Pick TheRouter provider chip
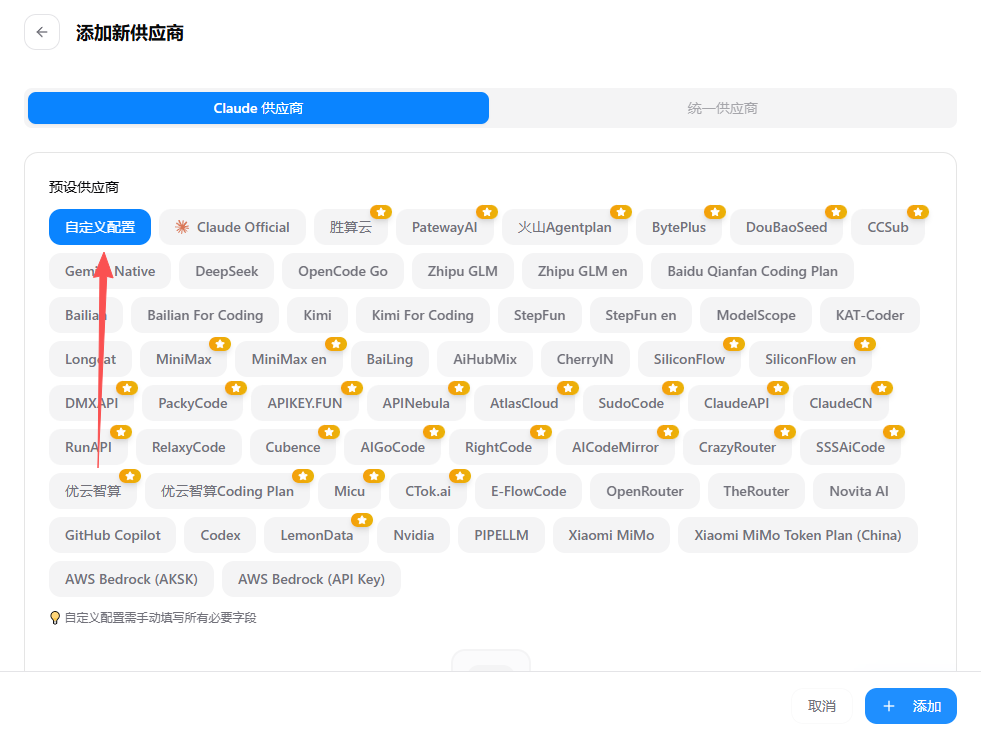Image resolution: width=981 pixels, height=740 pixels. [x=756, y=491]
